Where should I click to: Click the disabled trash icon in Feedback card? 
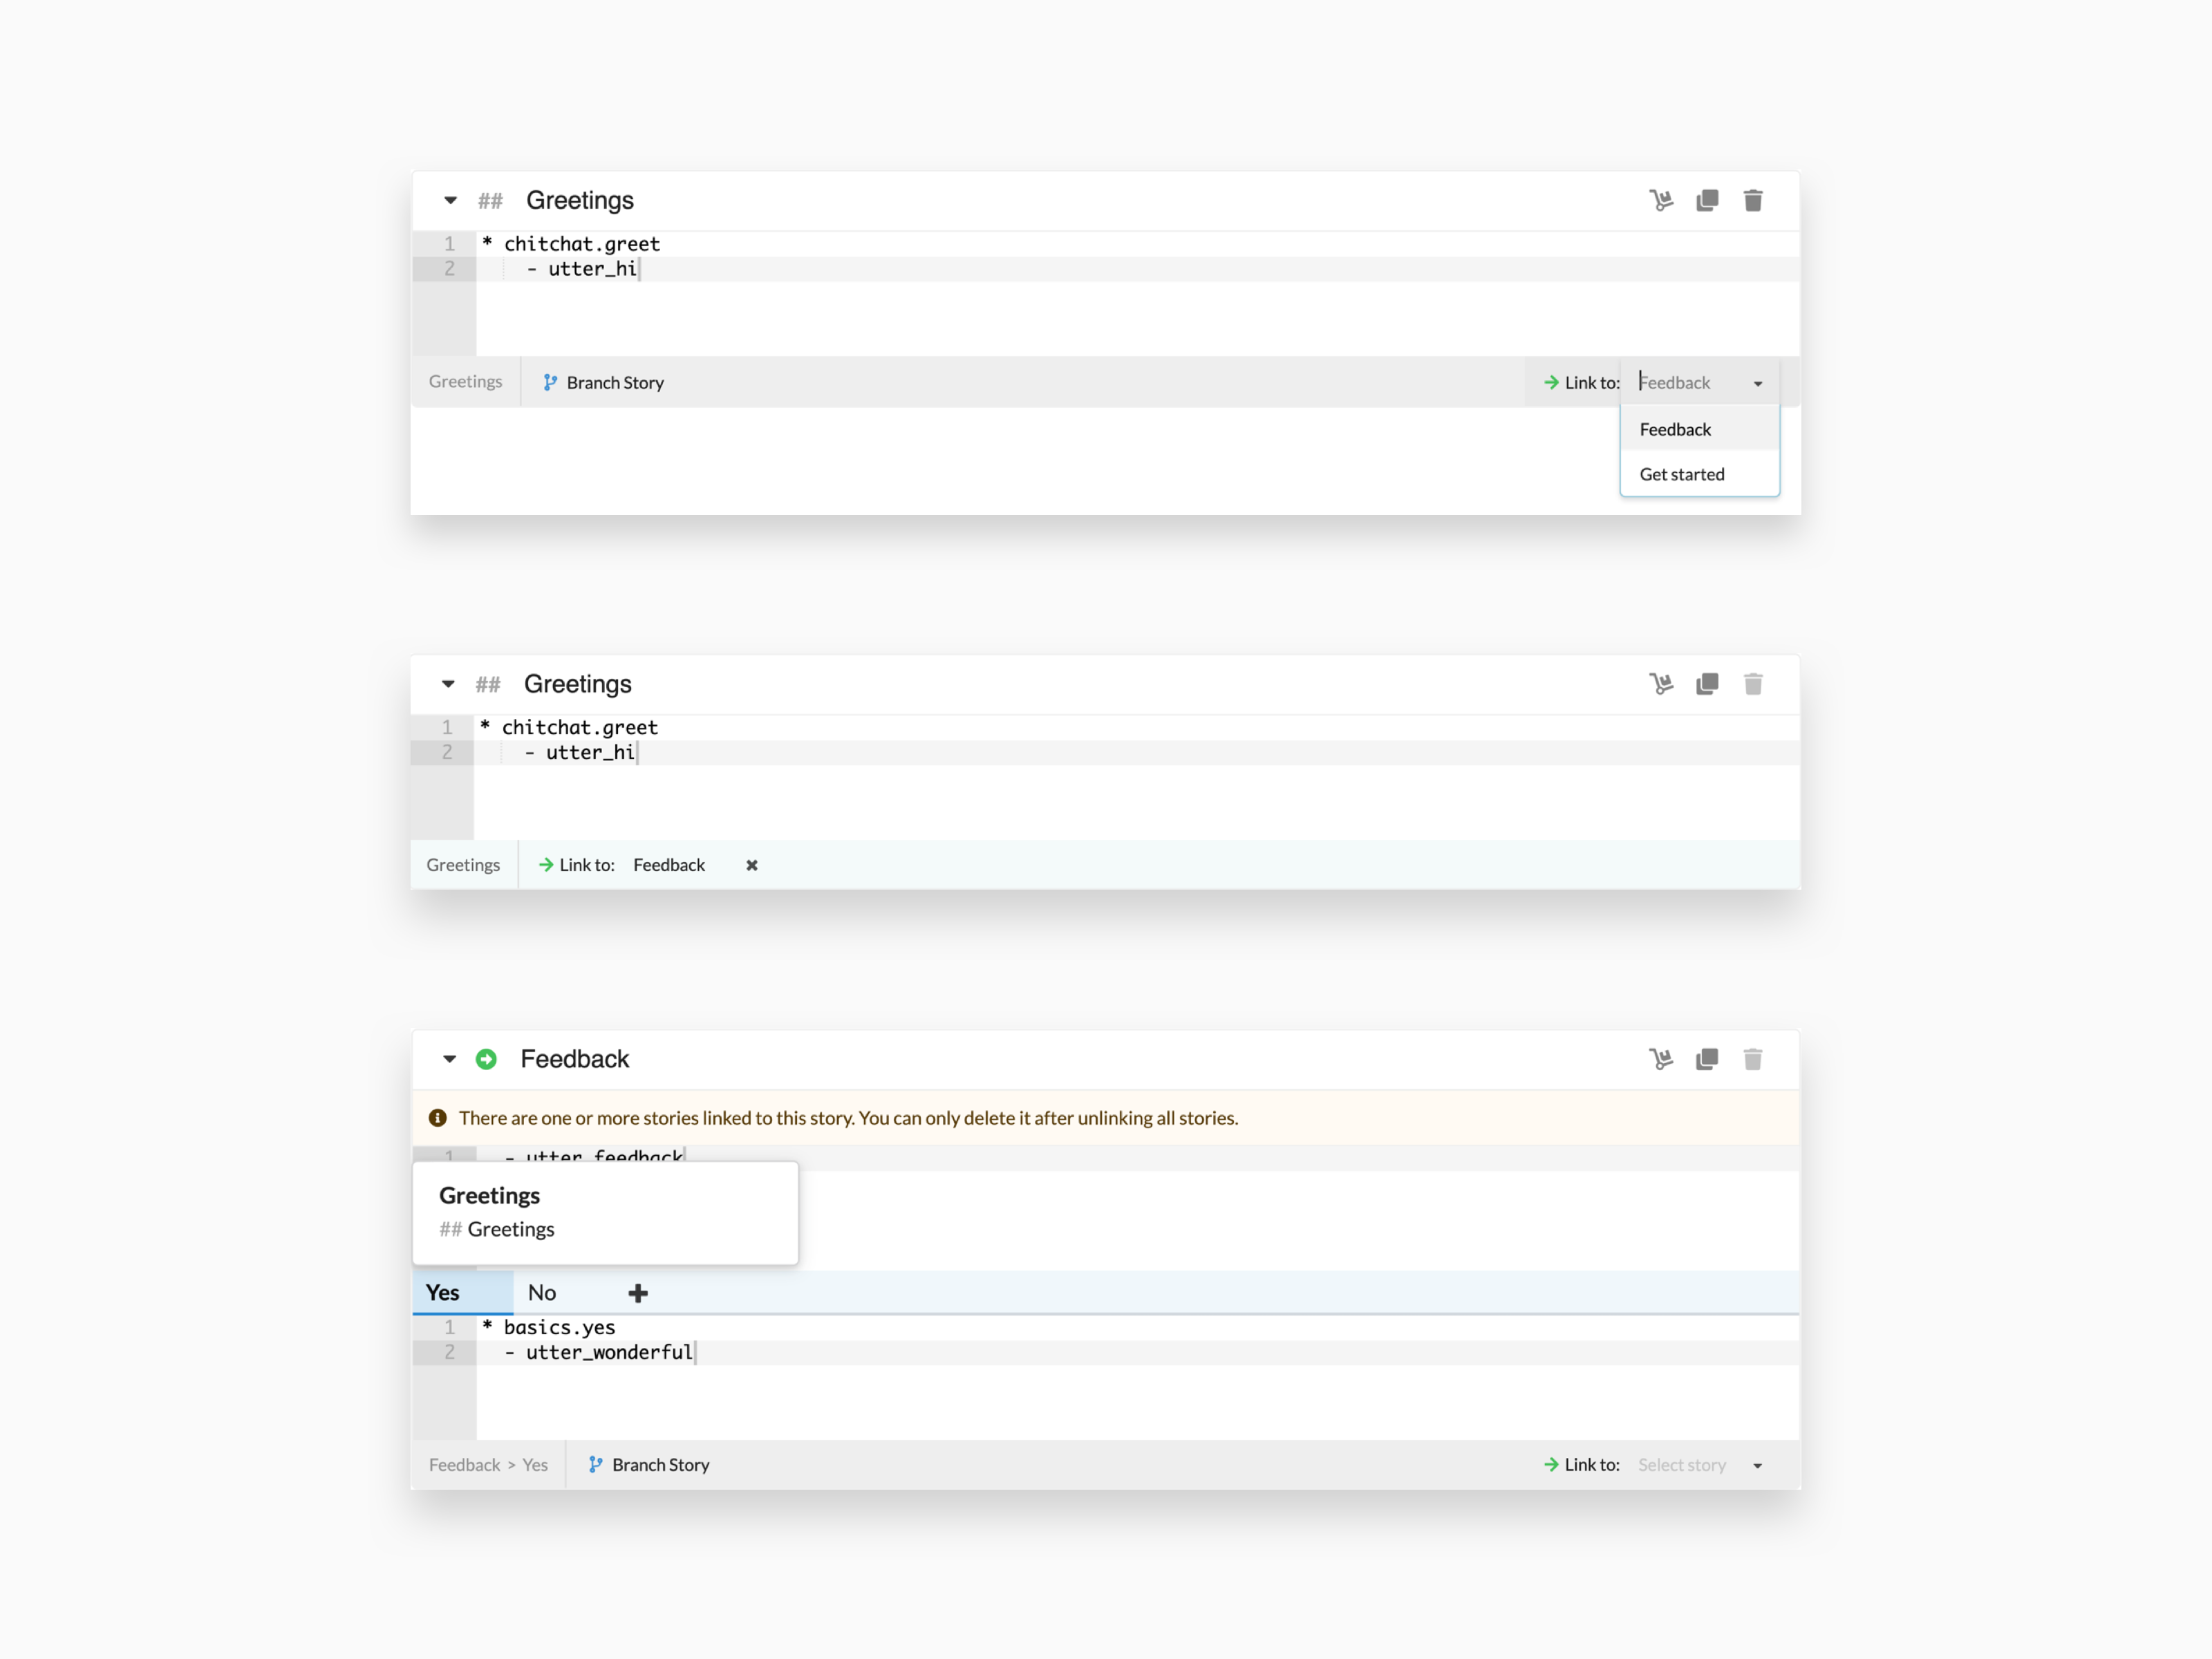click(x=1753, y=1059)
